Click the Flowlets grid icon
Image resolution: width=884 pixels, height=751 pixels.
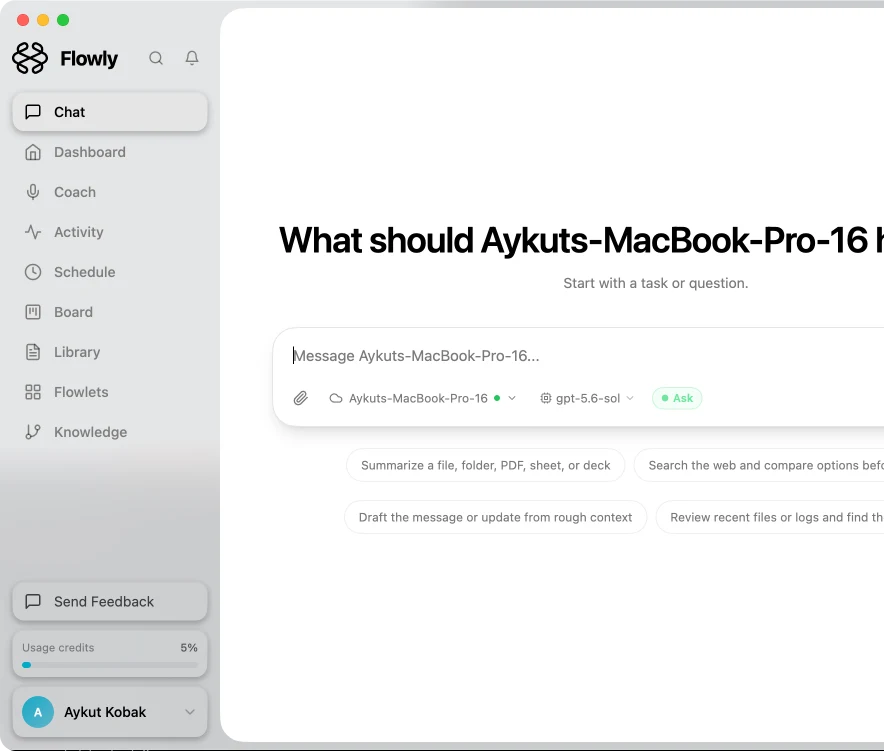pos(33,392)
